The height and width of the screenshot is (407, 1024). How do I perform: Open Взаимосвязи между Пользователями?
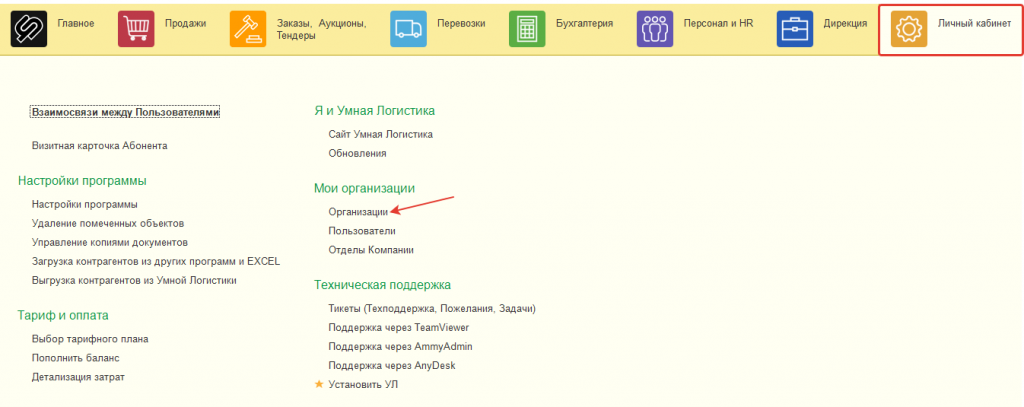click(125, 112)
